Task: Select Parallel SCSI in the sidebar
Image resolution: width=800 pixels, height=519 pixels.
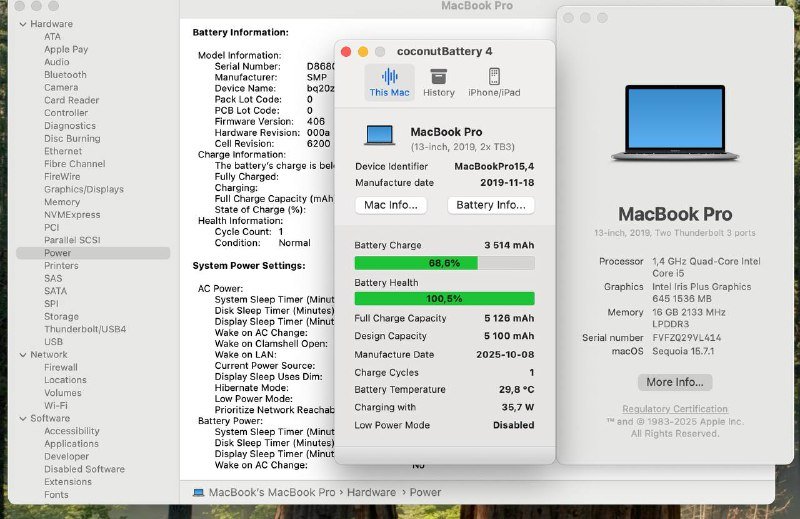Action: point(72,240)
